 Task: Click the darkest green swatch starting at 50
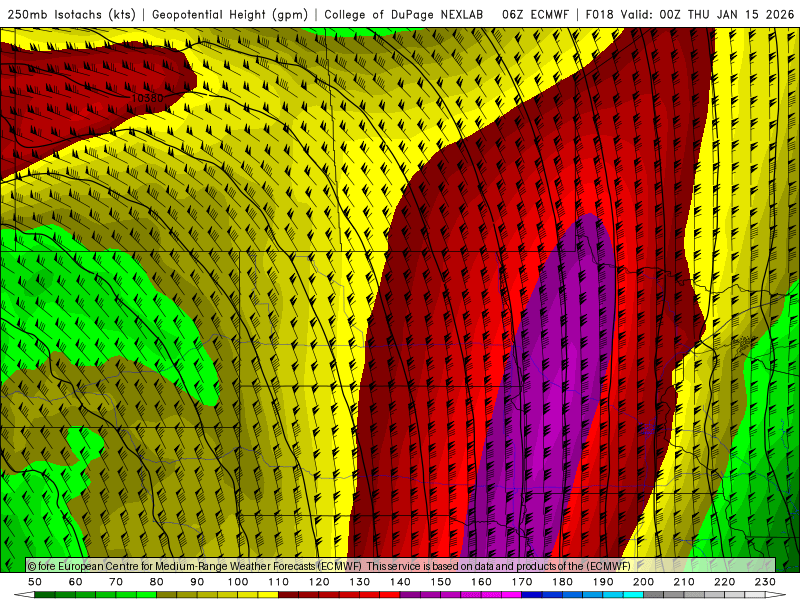[44, 595]
